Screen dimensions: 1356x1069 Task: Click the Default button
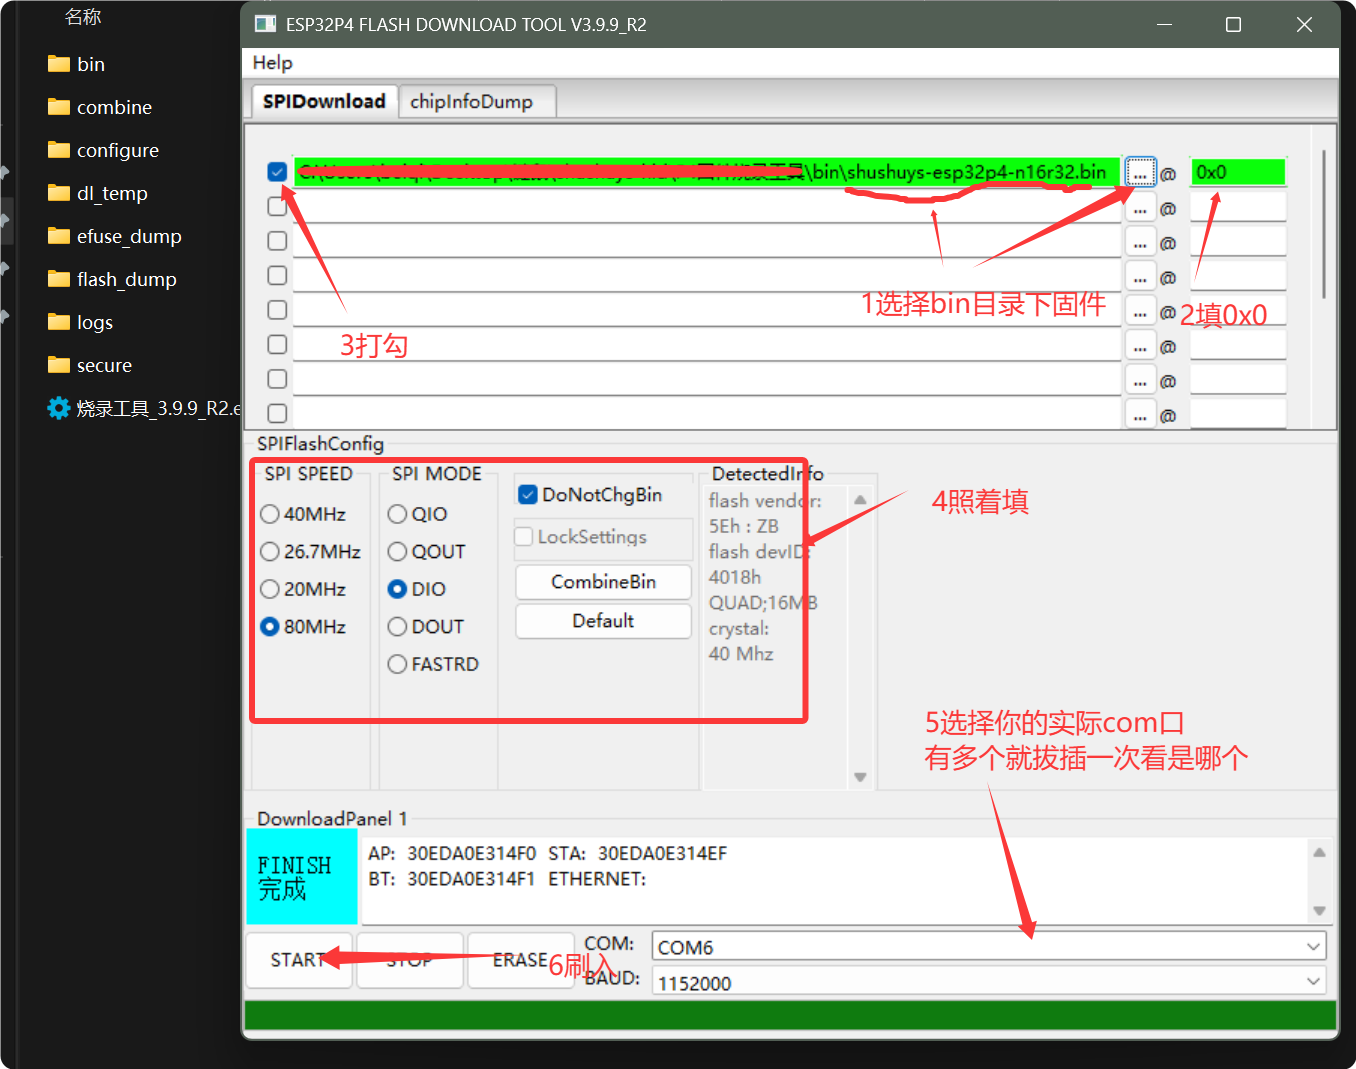coord(603,621)
